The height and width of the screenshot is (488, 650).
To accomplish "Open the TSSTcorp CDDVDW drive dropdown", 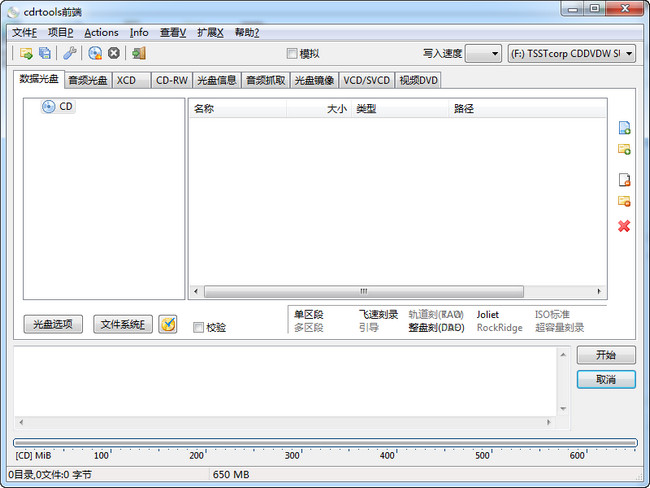I will click(572, 53).
